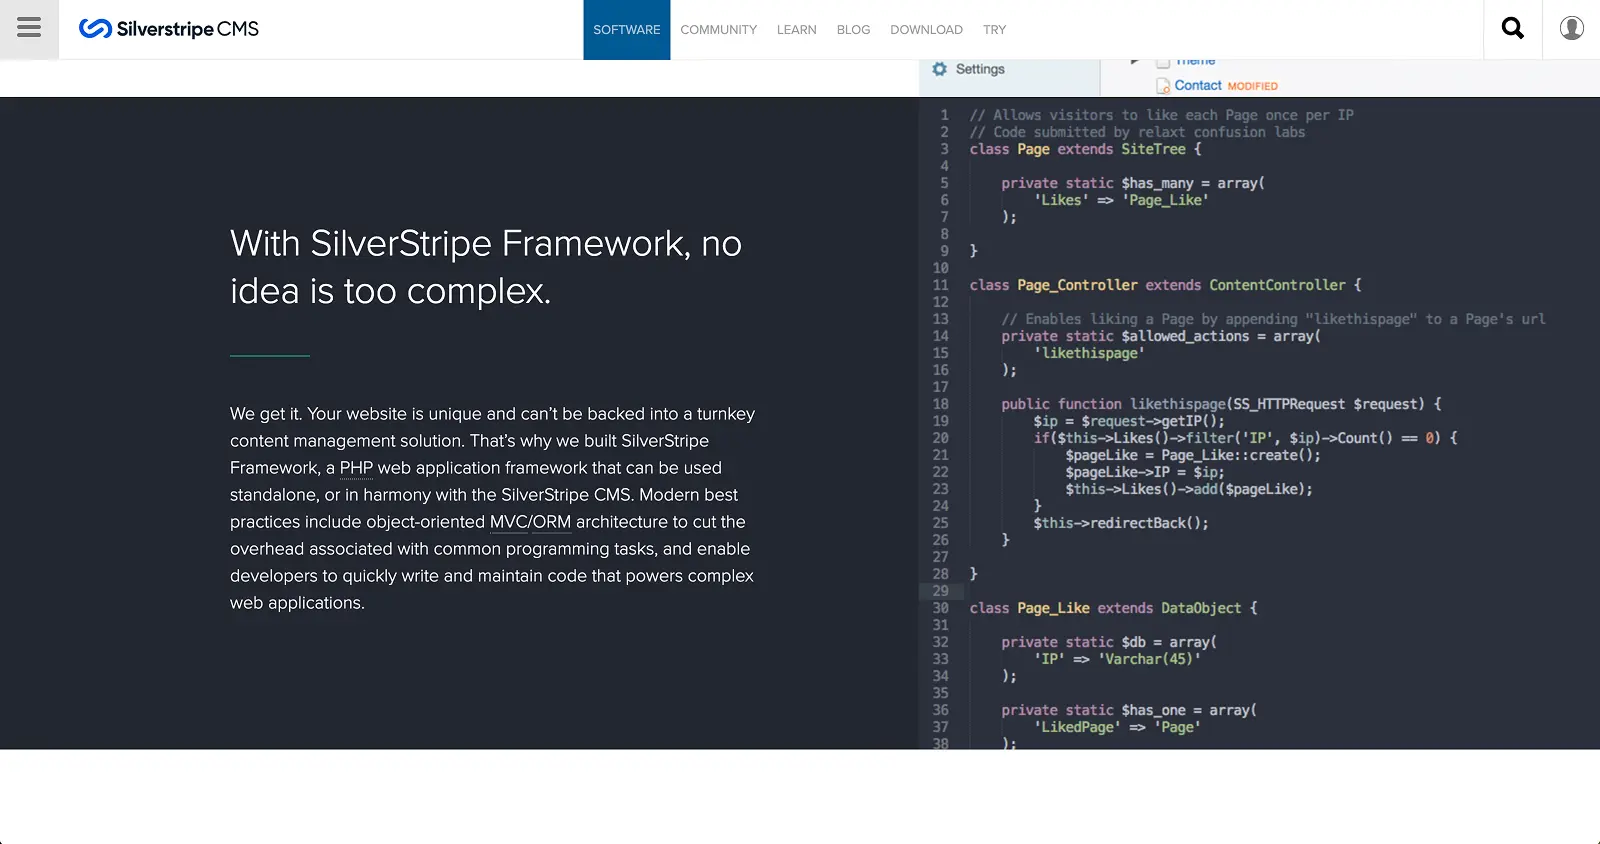Click the heading 'With SilverStripe Framework'
Screen dimensions: 1600x844
[486, 267]
